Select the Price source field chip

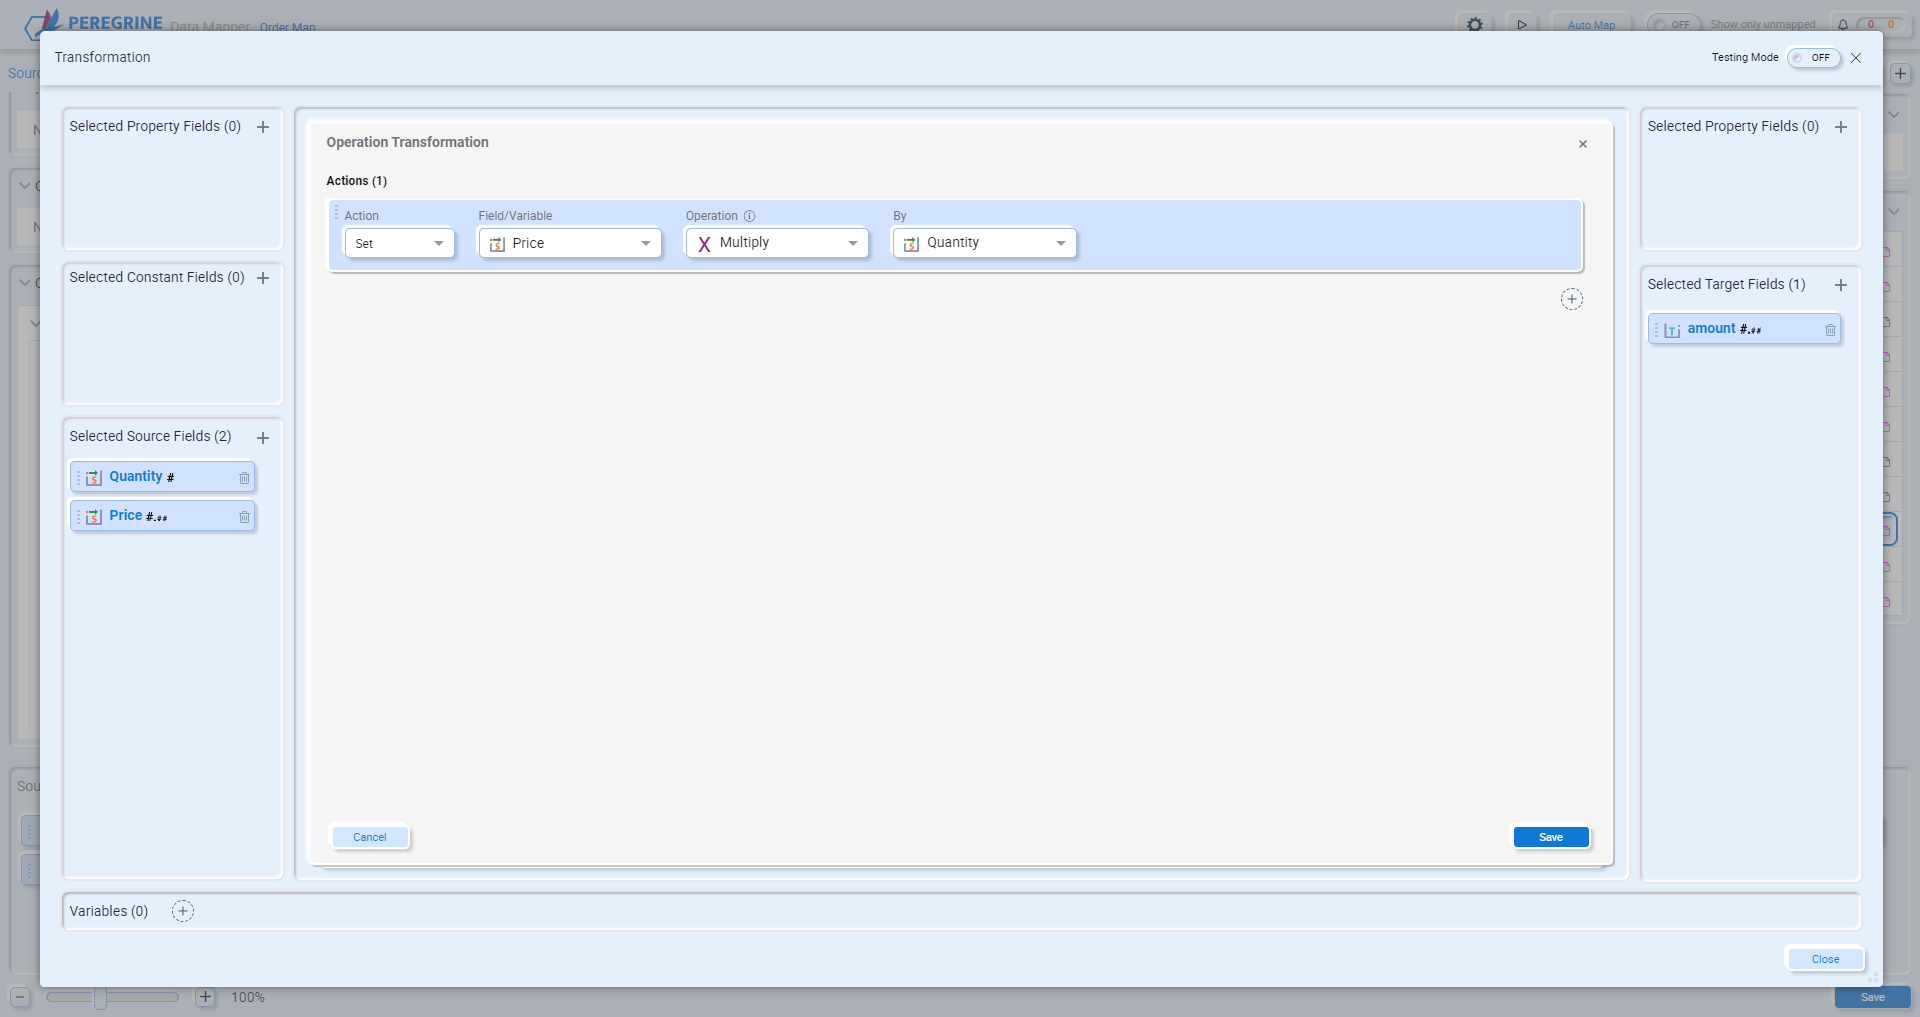point(163,516)
